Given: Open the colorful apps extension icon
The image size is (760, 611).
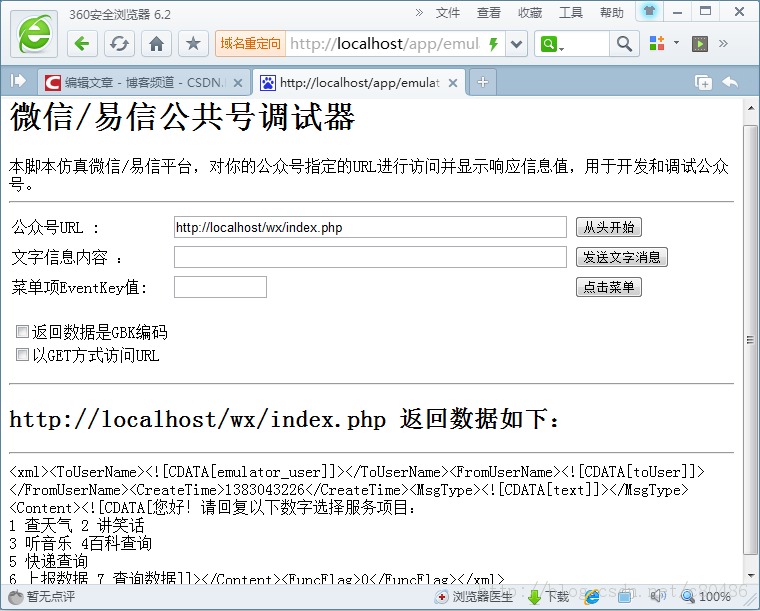Looking at the screenshot, I should (657, 43).
